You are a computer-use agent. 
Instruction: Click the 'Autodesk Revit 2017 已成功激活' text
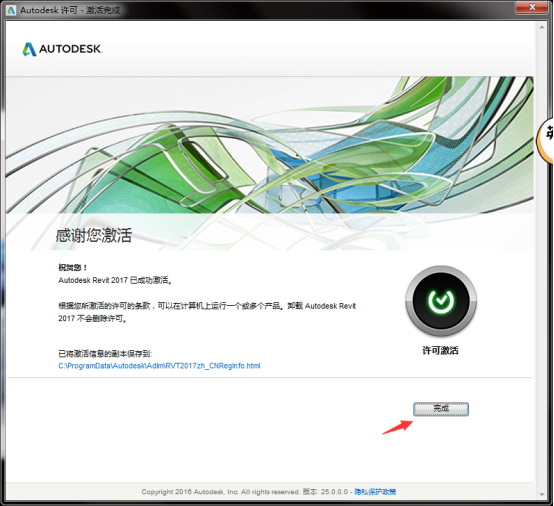[115, 281]
